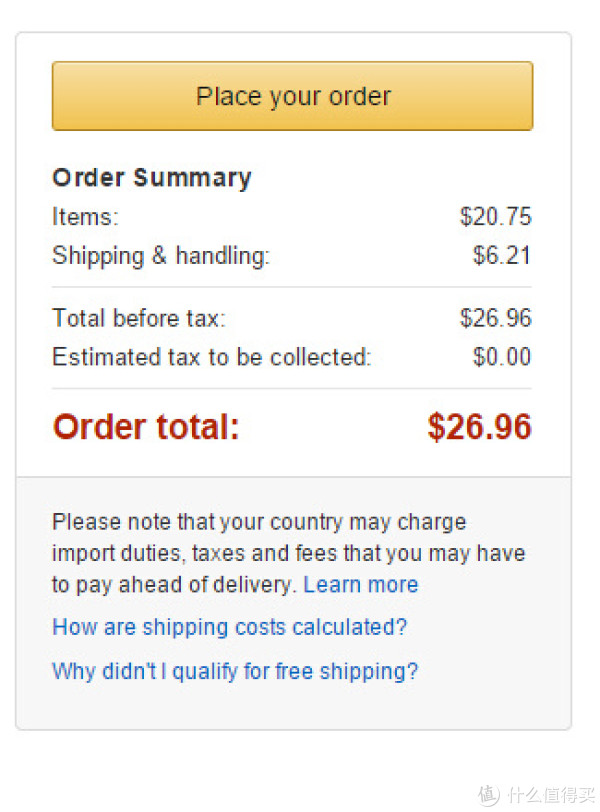Screen dimensions: 600x812
Task: Click the watermark logo icon at bottom
Action: point(489,794)
